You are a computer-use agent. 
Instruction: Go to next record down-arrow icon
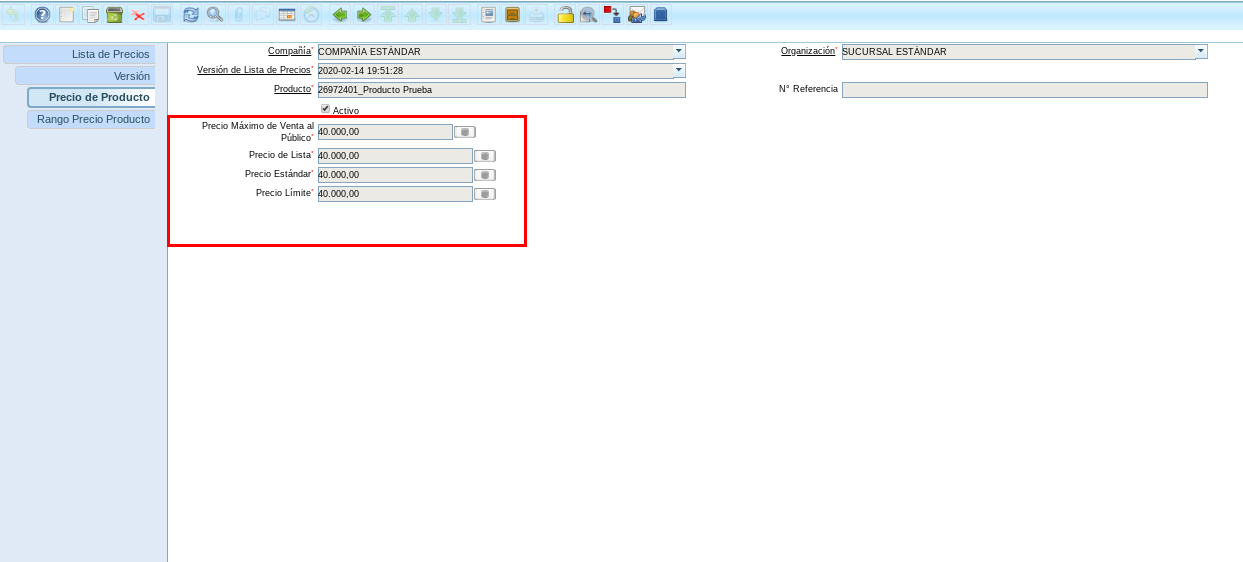point(435,15)
